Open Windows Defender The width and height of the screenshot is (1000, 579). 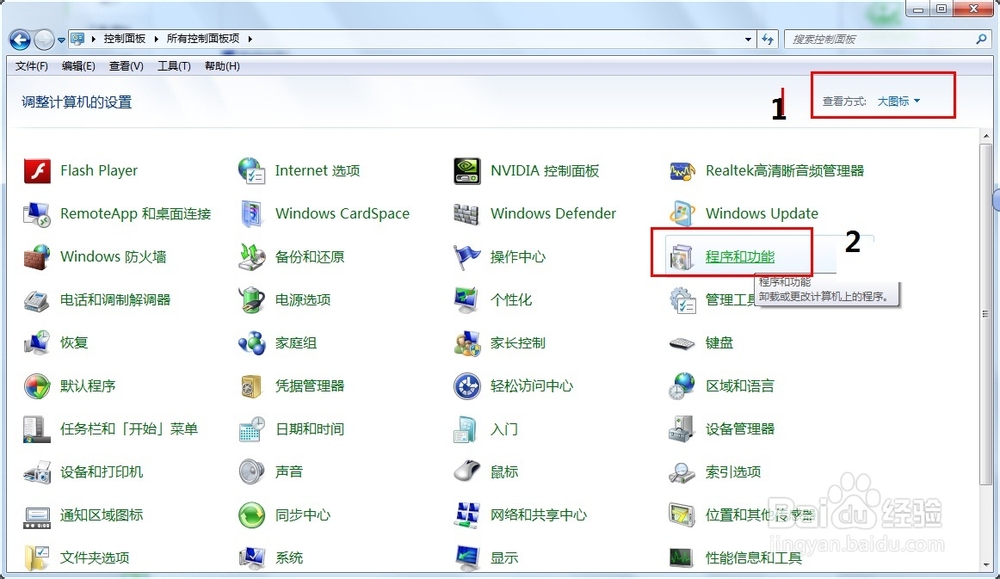(555, 213)
